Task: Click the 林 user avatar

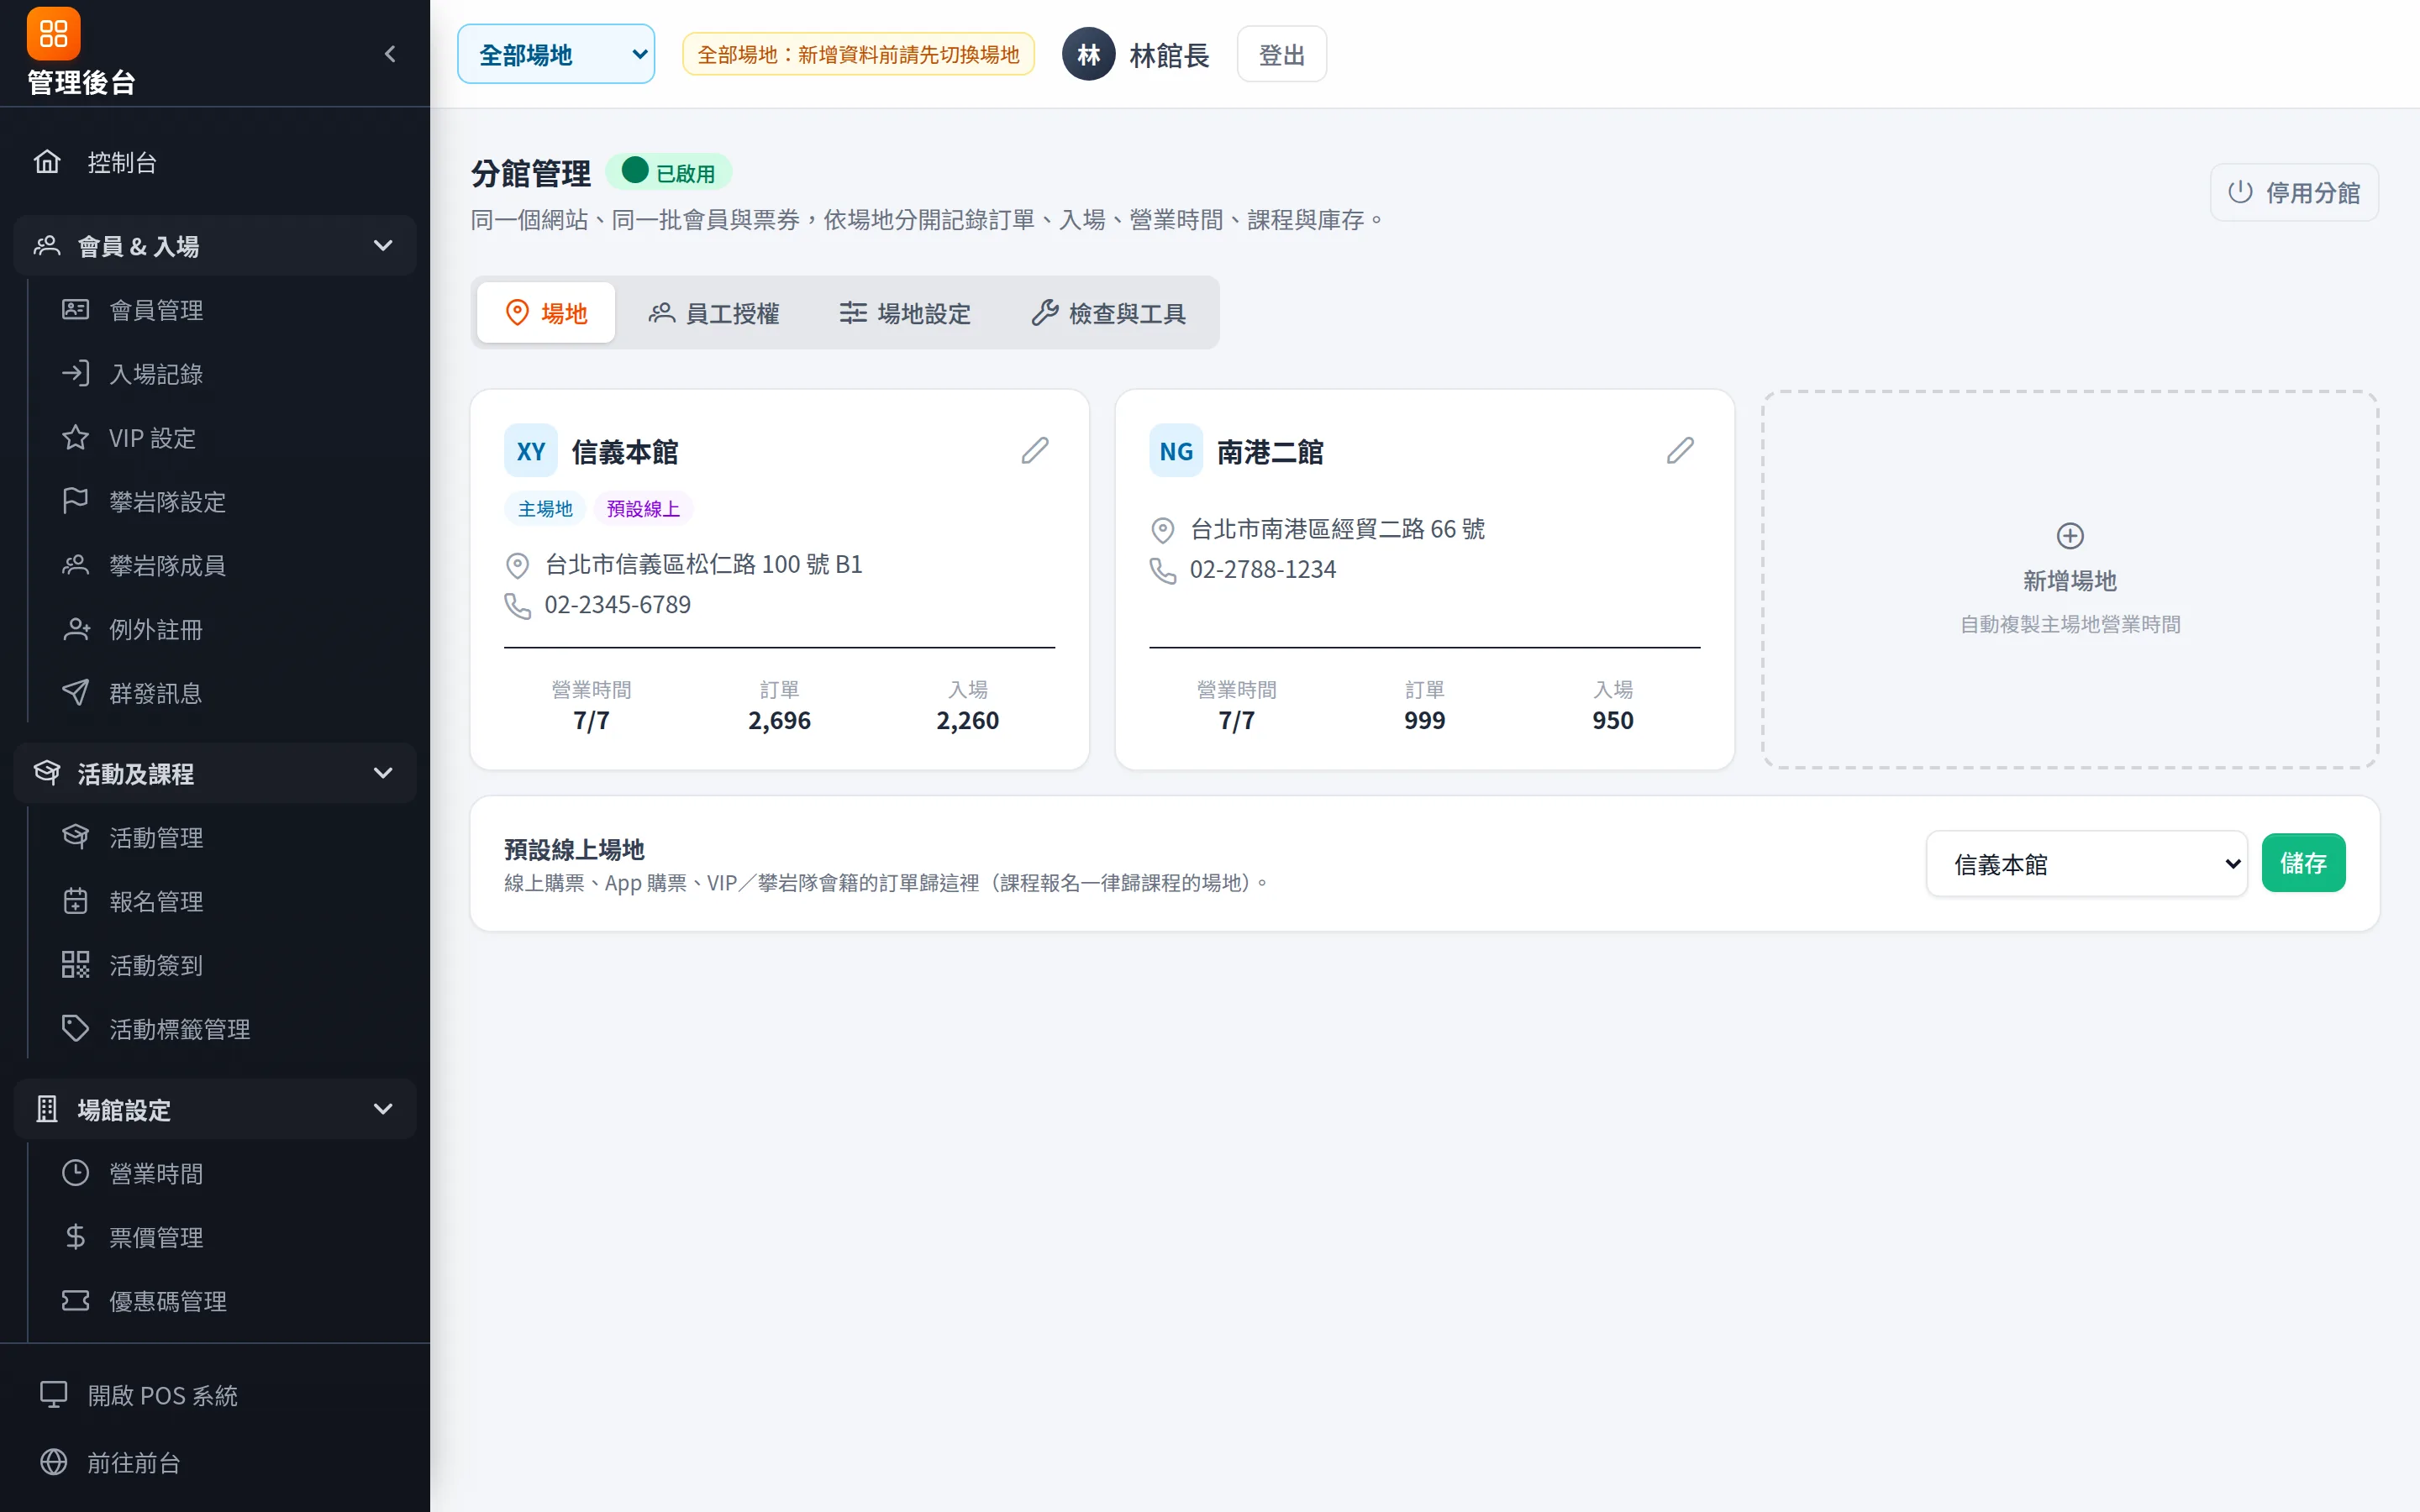Action: click(x=1088, y=54)
